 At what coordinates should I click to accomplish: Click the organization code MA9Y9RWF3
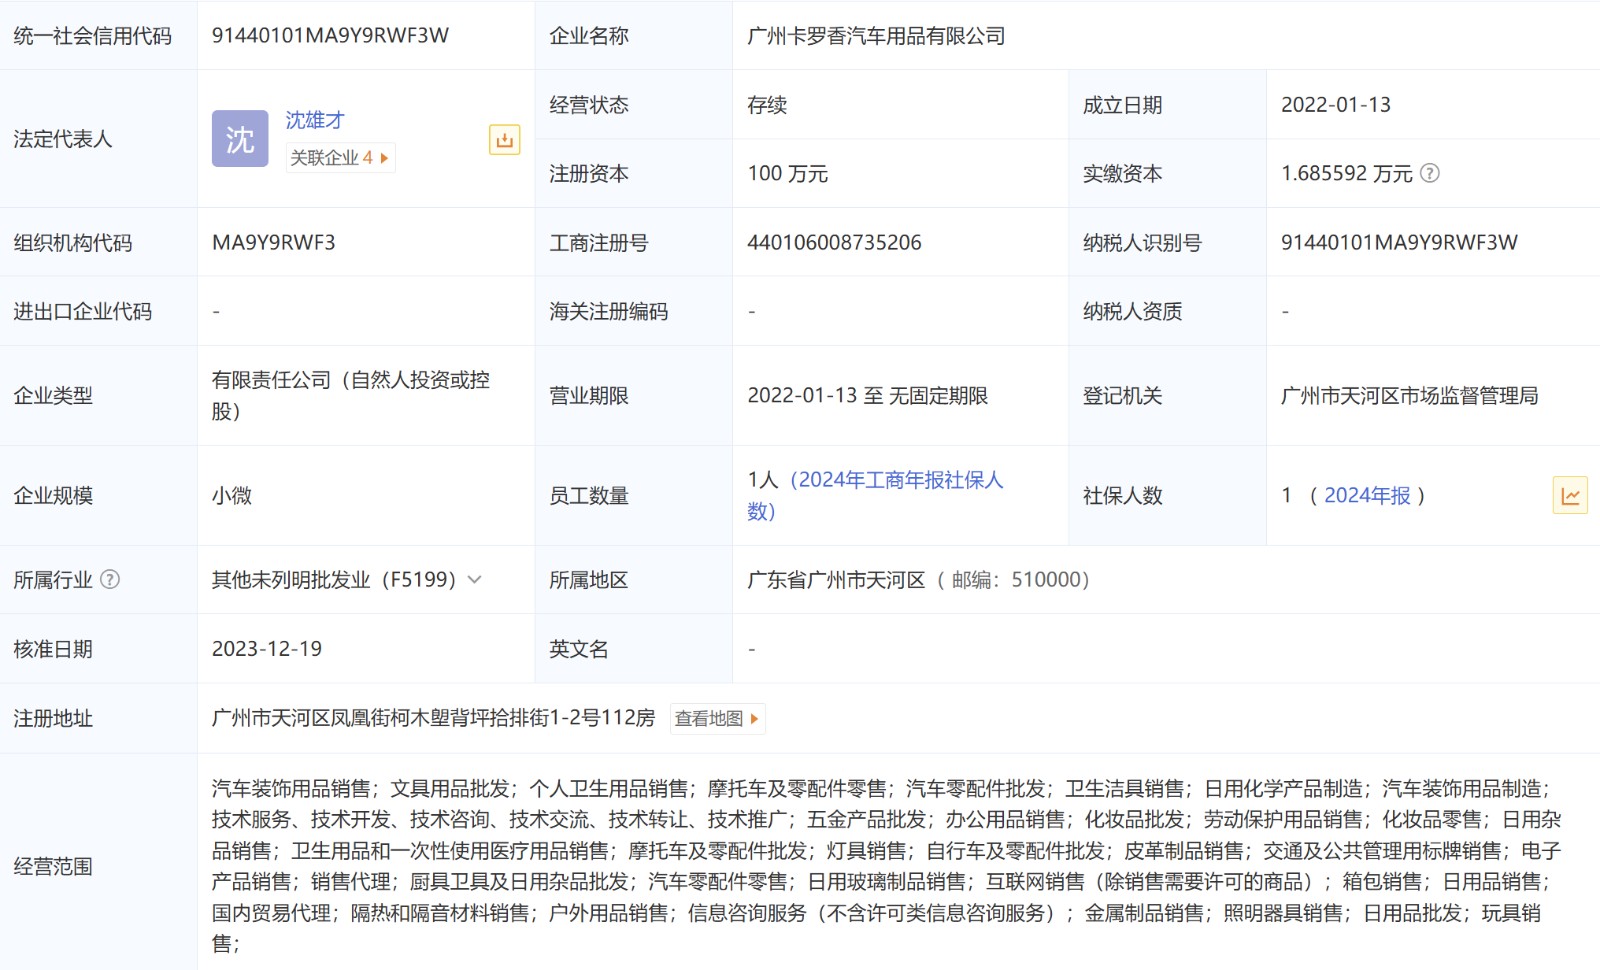tap(273, 242)
